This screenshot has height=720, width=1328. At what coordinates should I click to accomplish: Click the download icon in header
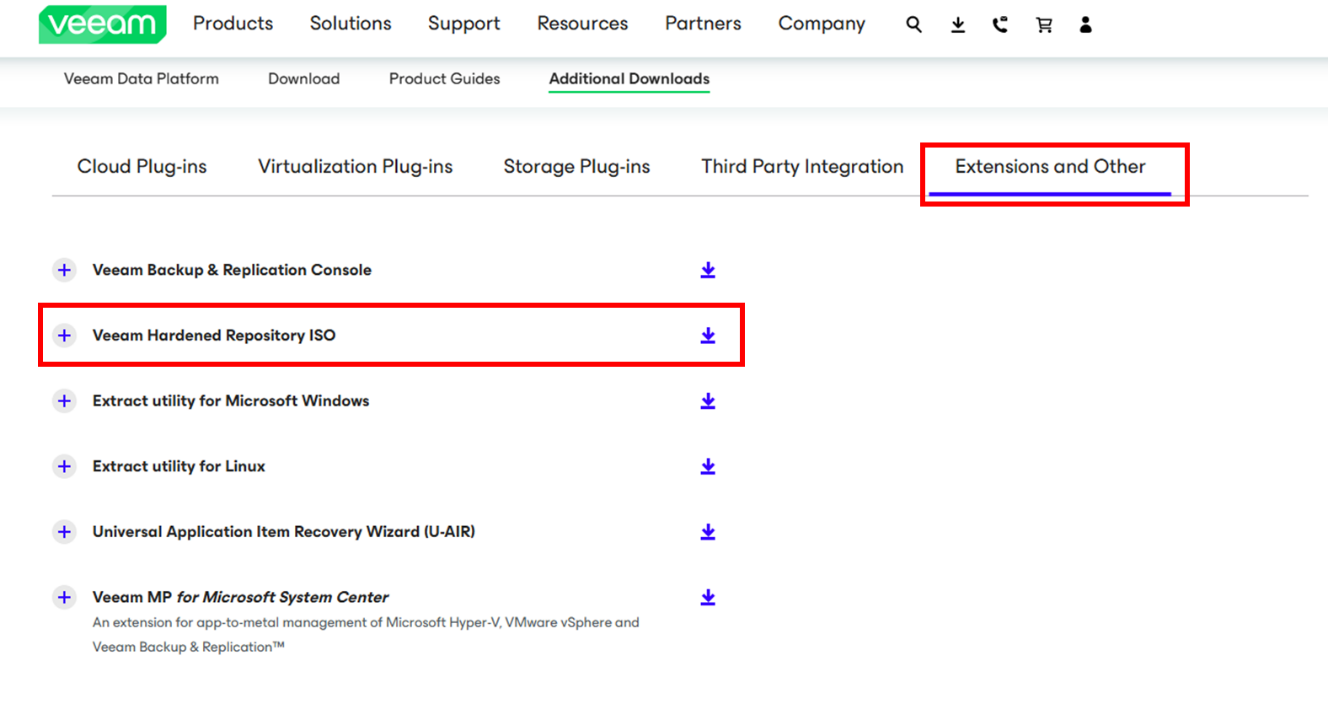point(958,25)
